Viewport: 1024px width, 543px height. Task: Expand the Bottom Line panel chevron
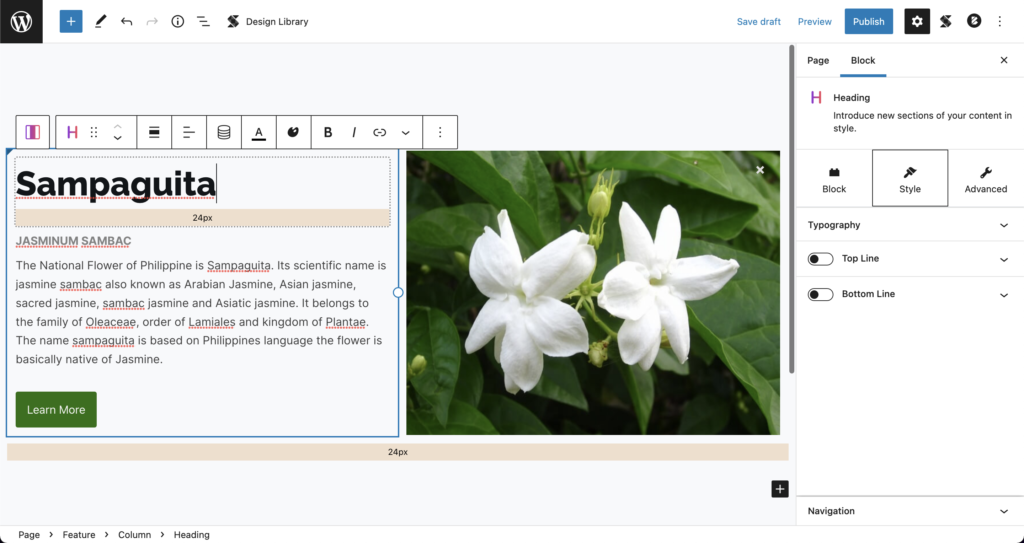(x=1004, y=295)
